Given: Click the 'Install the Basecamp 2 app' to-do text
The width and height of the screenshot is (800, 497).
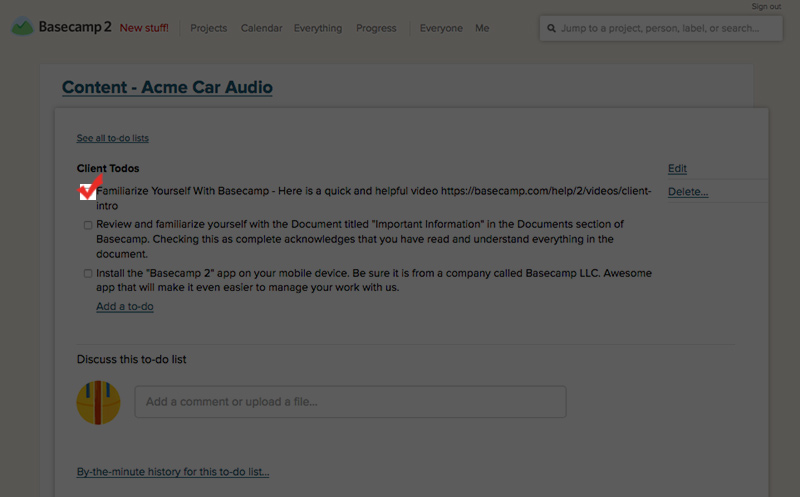Looking at the screenshot, I should (374, 280).
